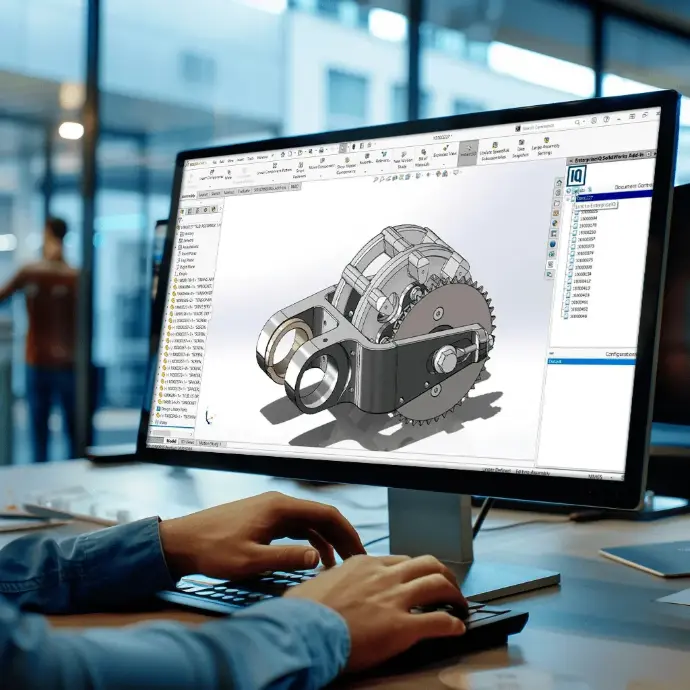Click the Move Component tool

pyautogui.click(x=321, y=165)
